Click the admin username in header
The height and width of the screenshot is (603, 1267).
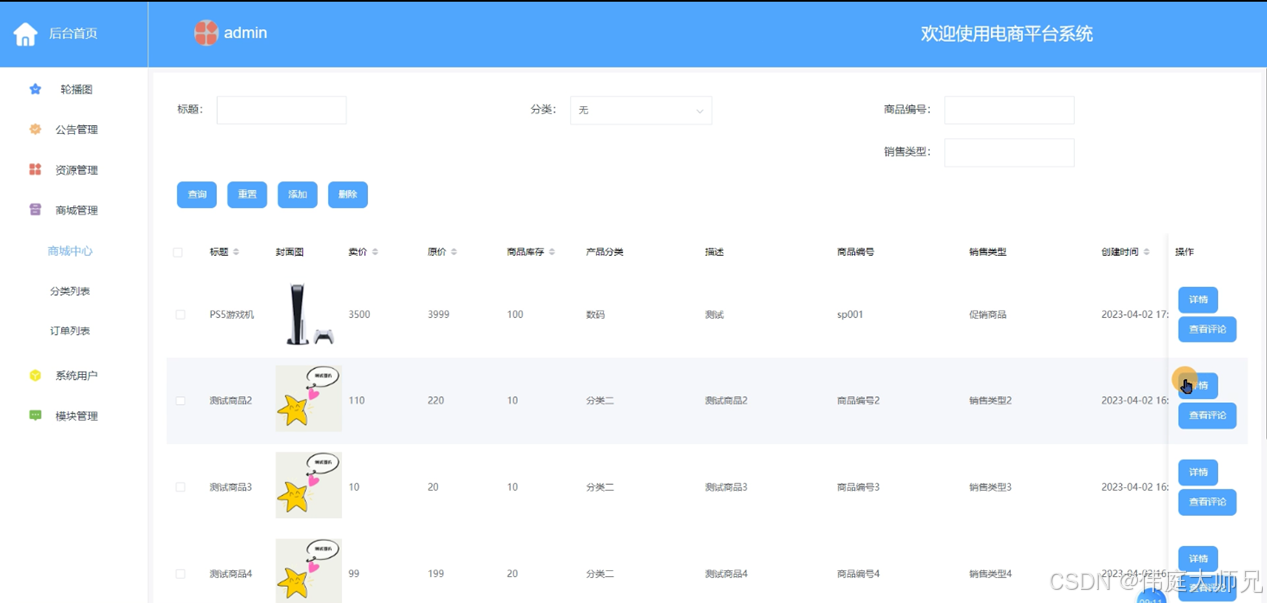(x=245, y=33)
